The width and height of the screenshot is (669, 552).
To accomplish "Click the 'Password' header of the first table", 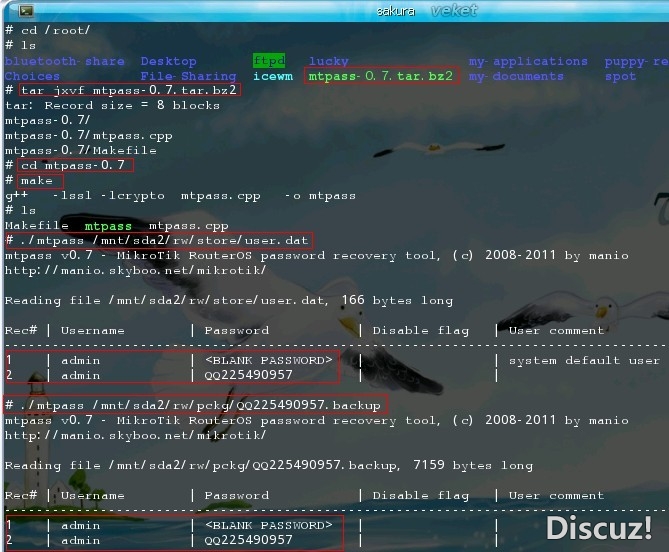I will [x=237, y=330].
